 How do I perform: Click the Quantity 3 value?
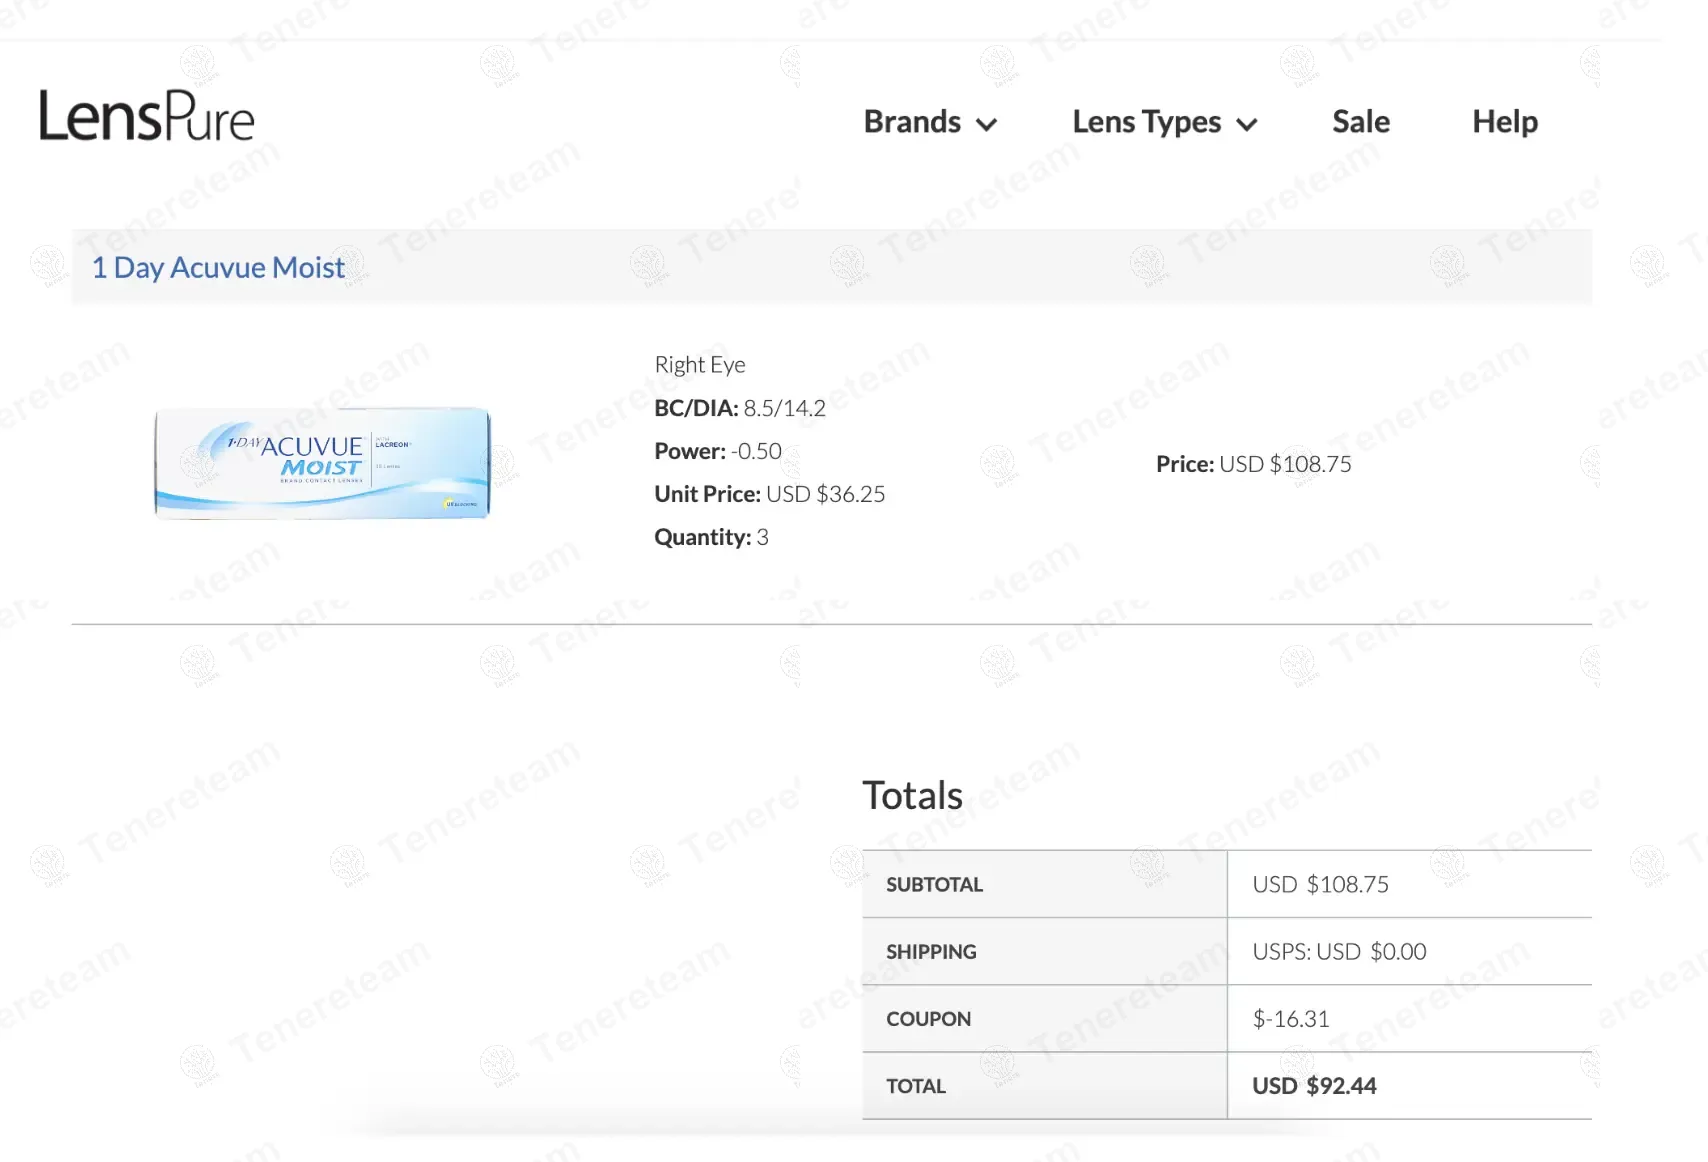pyautogui.click(x=762, y=537)
